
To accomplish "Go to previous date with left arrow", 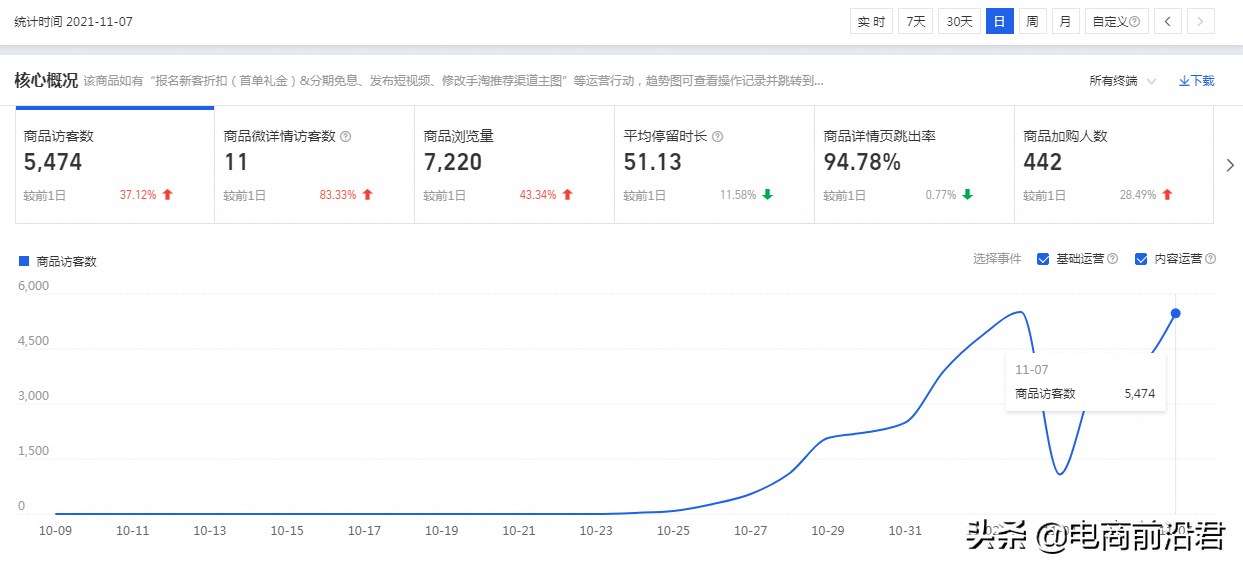I will [1168, 21].
